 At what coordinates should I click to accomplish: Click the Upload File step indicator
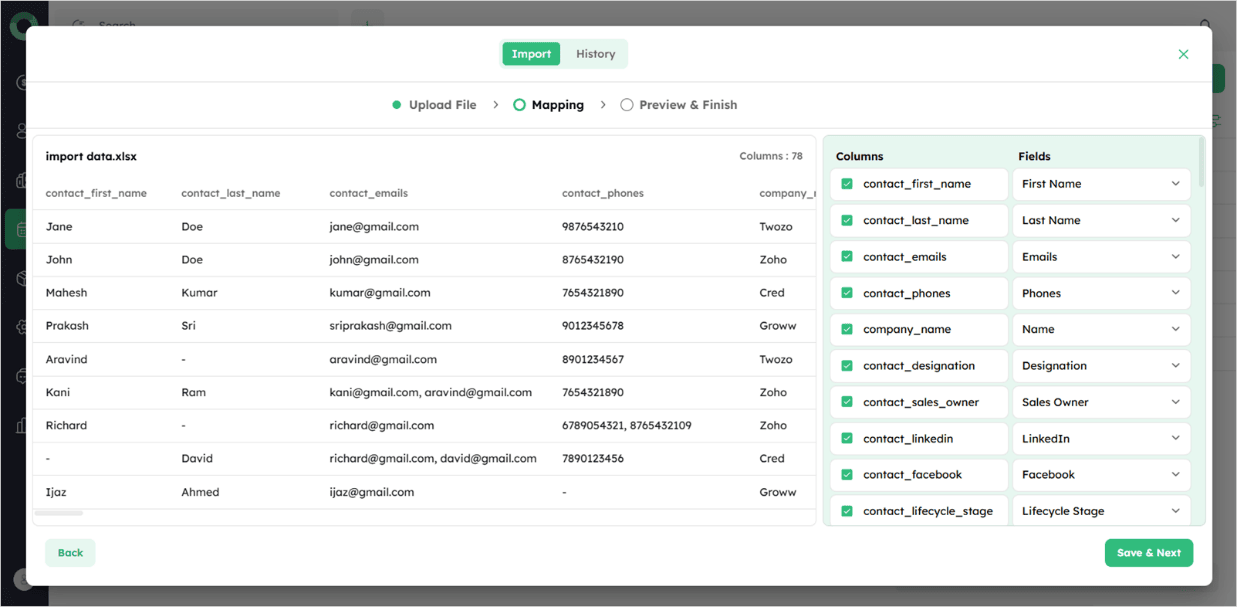(434, 105)
